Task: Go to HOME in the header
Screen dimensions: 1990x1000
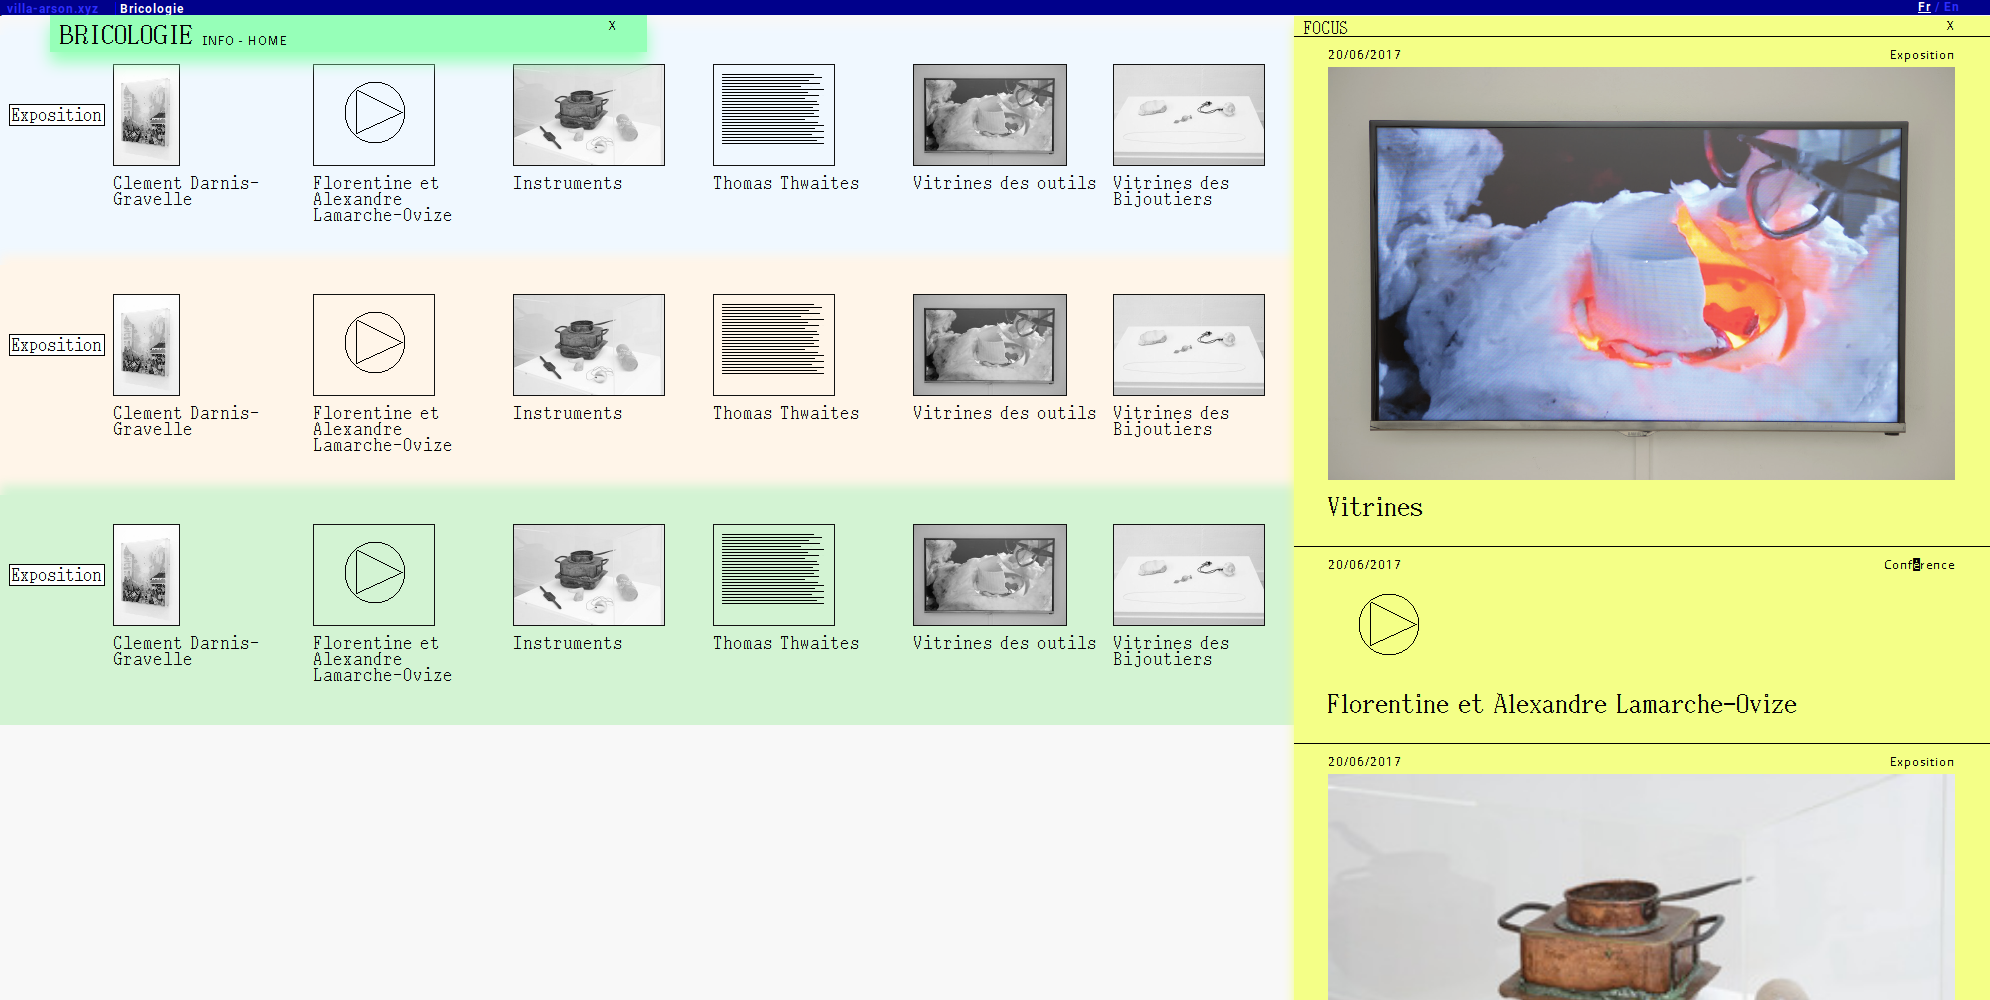Action: click(267, 41)
